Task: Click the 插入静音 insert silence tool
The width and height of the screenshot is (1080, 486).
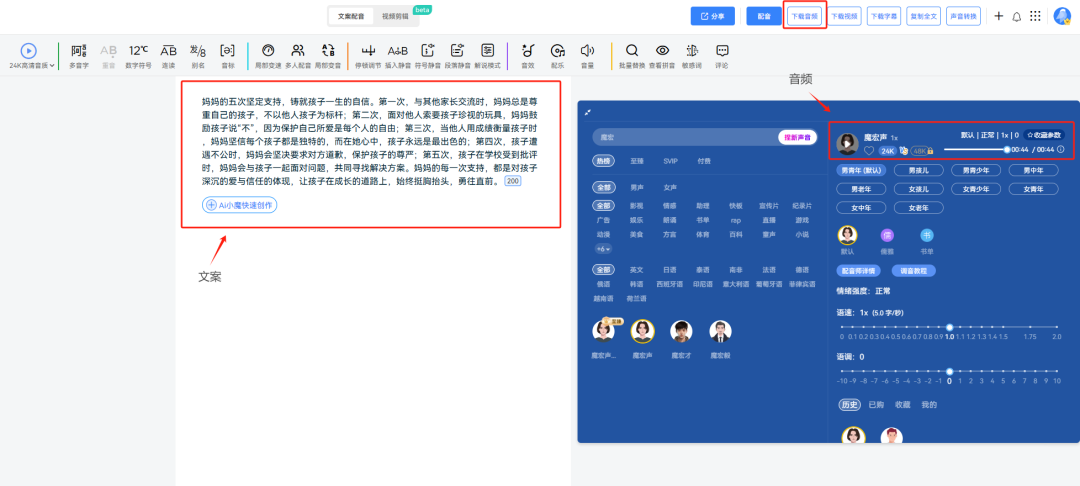Action: pos(398,56)
